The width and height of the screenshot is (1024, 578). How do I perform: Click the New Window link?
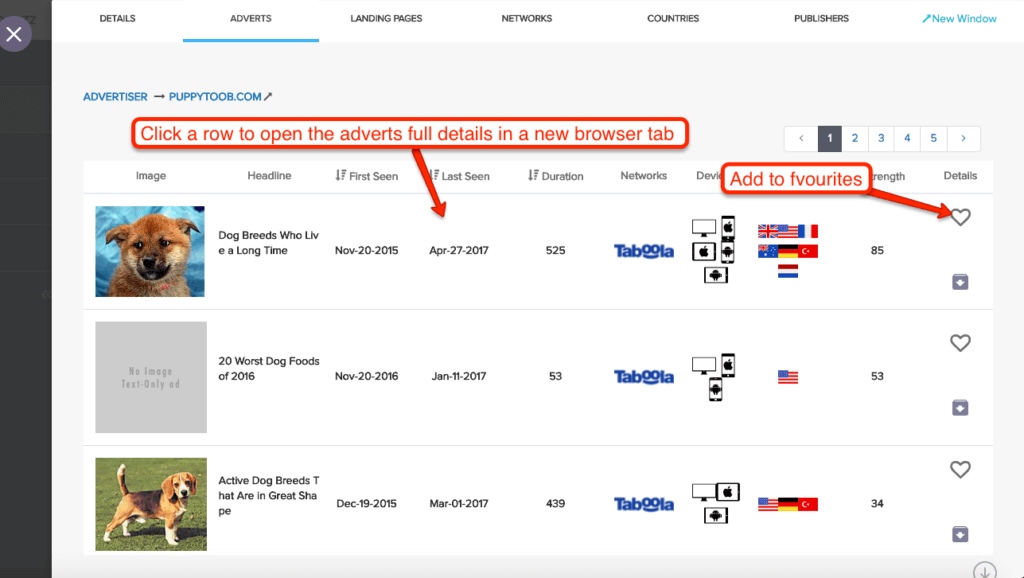tap(958, 18)
